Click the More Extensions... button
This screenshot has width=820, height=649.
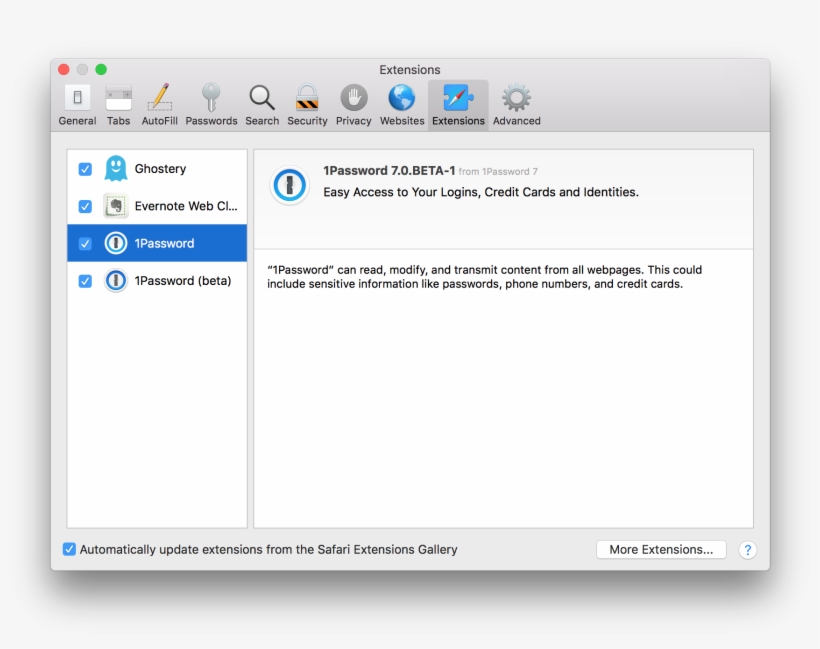[x=661, y=550]
